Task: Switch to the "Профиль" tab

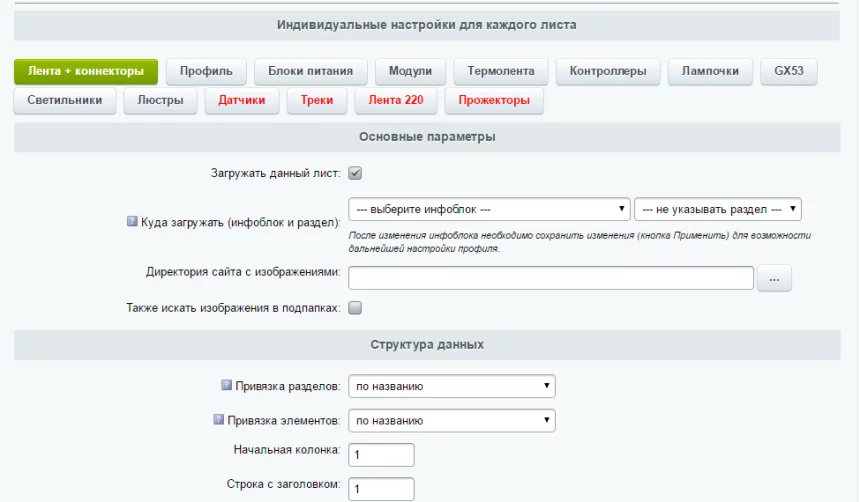Action: (206, 71)
